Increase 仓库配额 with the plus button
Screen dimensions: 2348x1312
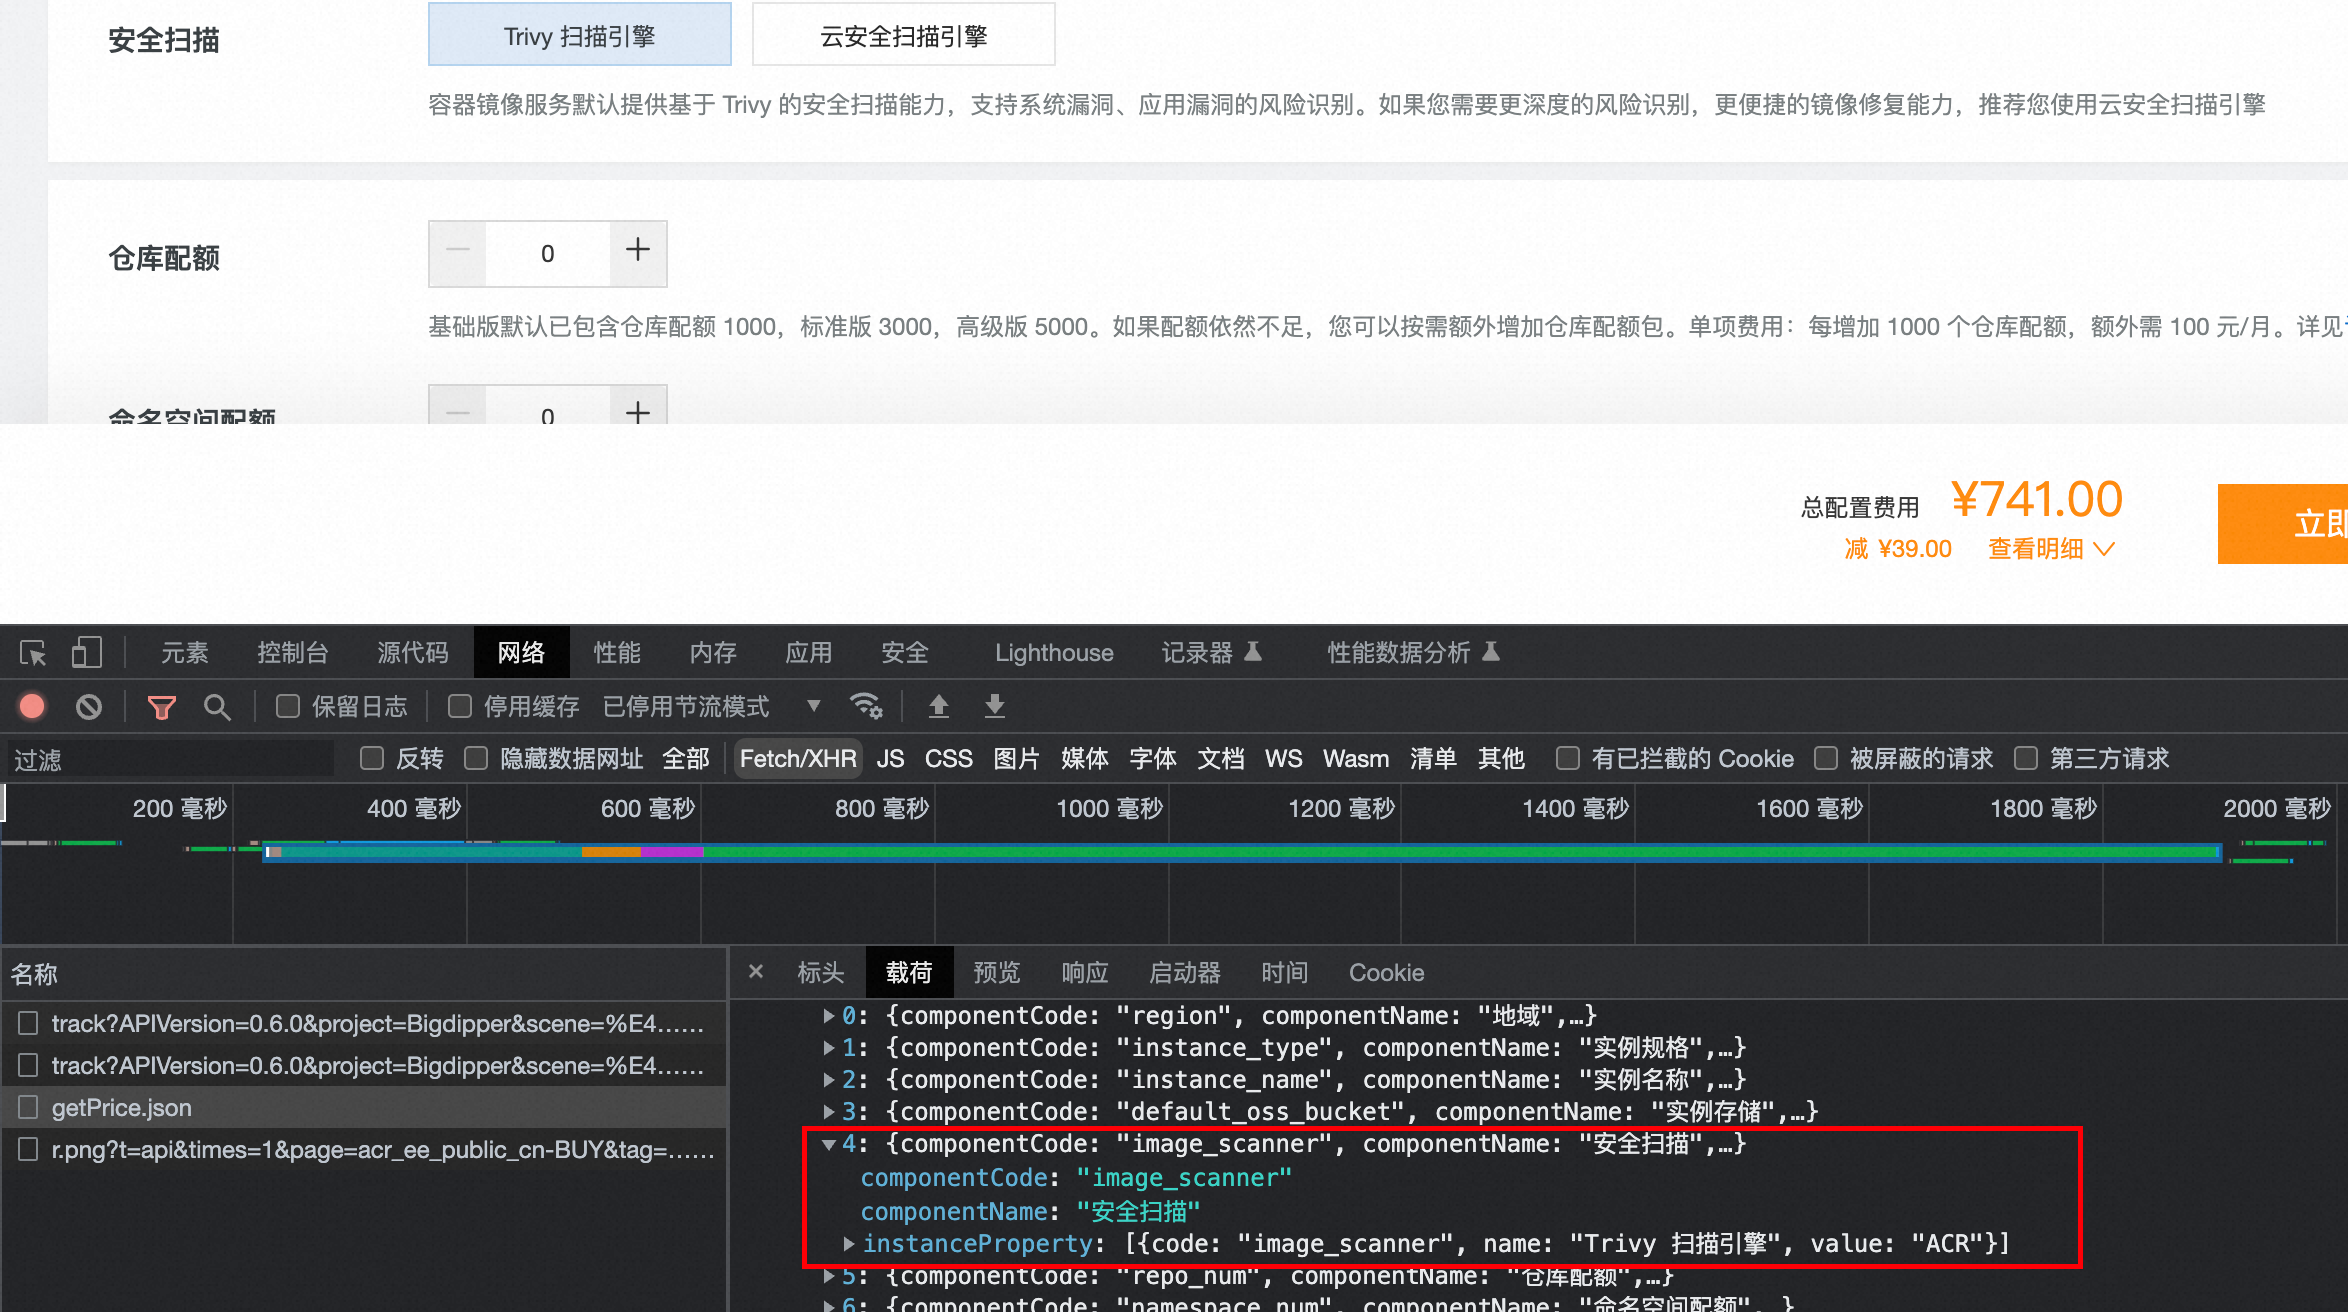coord(638,252)
